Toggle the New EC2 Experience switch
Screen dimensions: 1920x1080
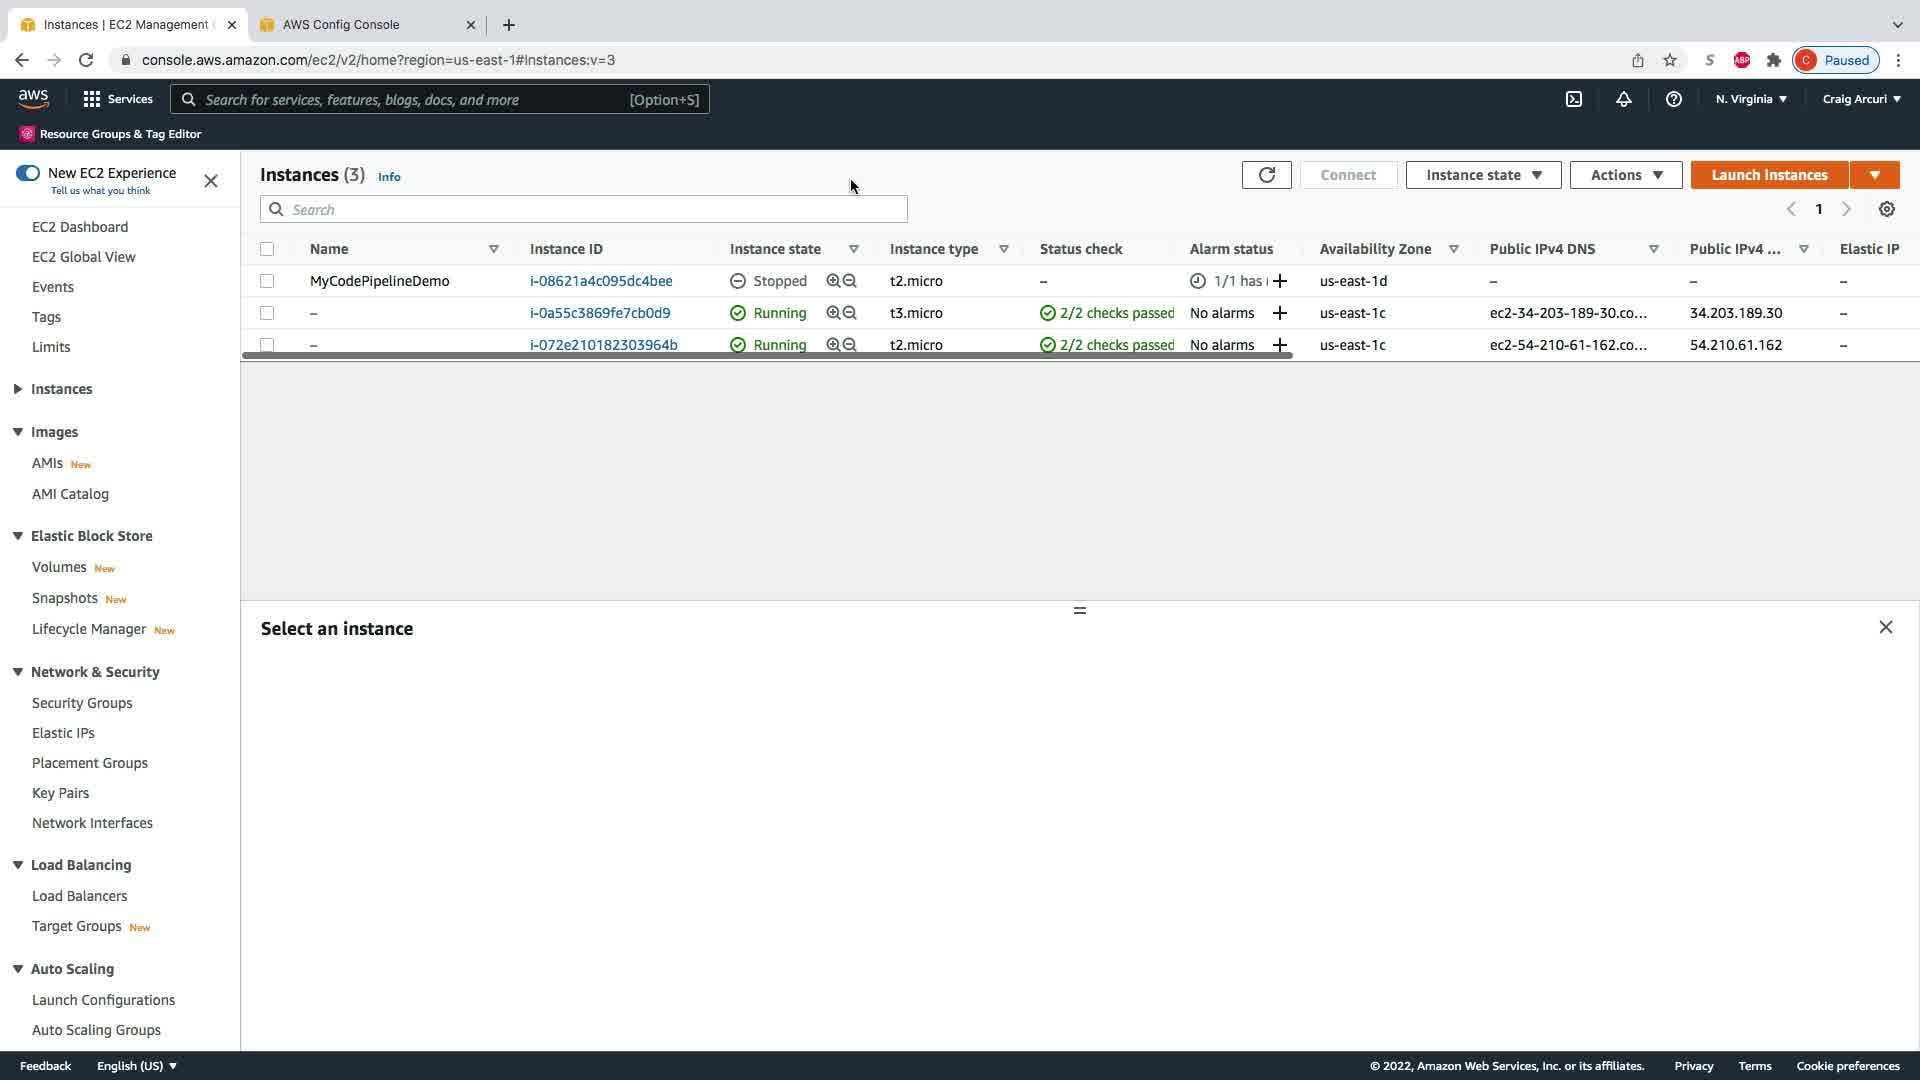[x=28, y=173]
